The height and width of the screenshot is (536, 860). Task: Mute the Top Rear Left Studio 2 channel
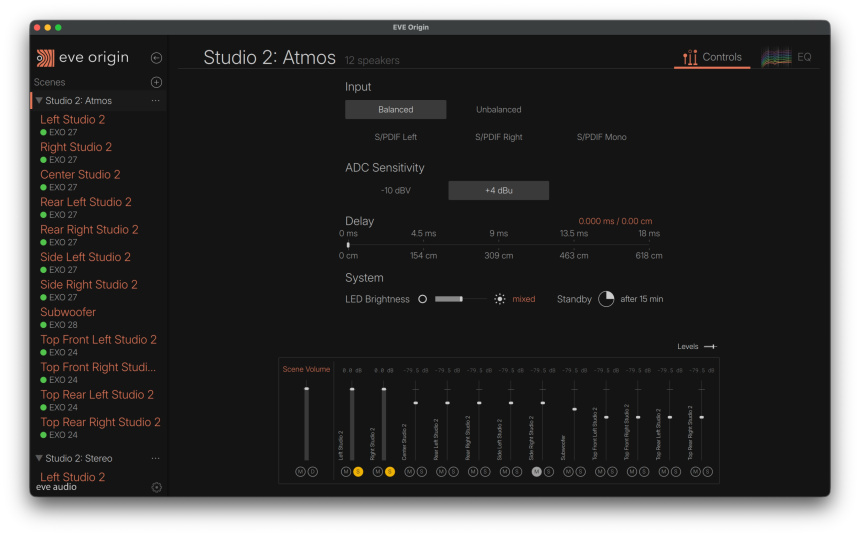click(x=664, y=472)
